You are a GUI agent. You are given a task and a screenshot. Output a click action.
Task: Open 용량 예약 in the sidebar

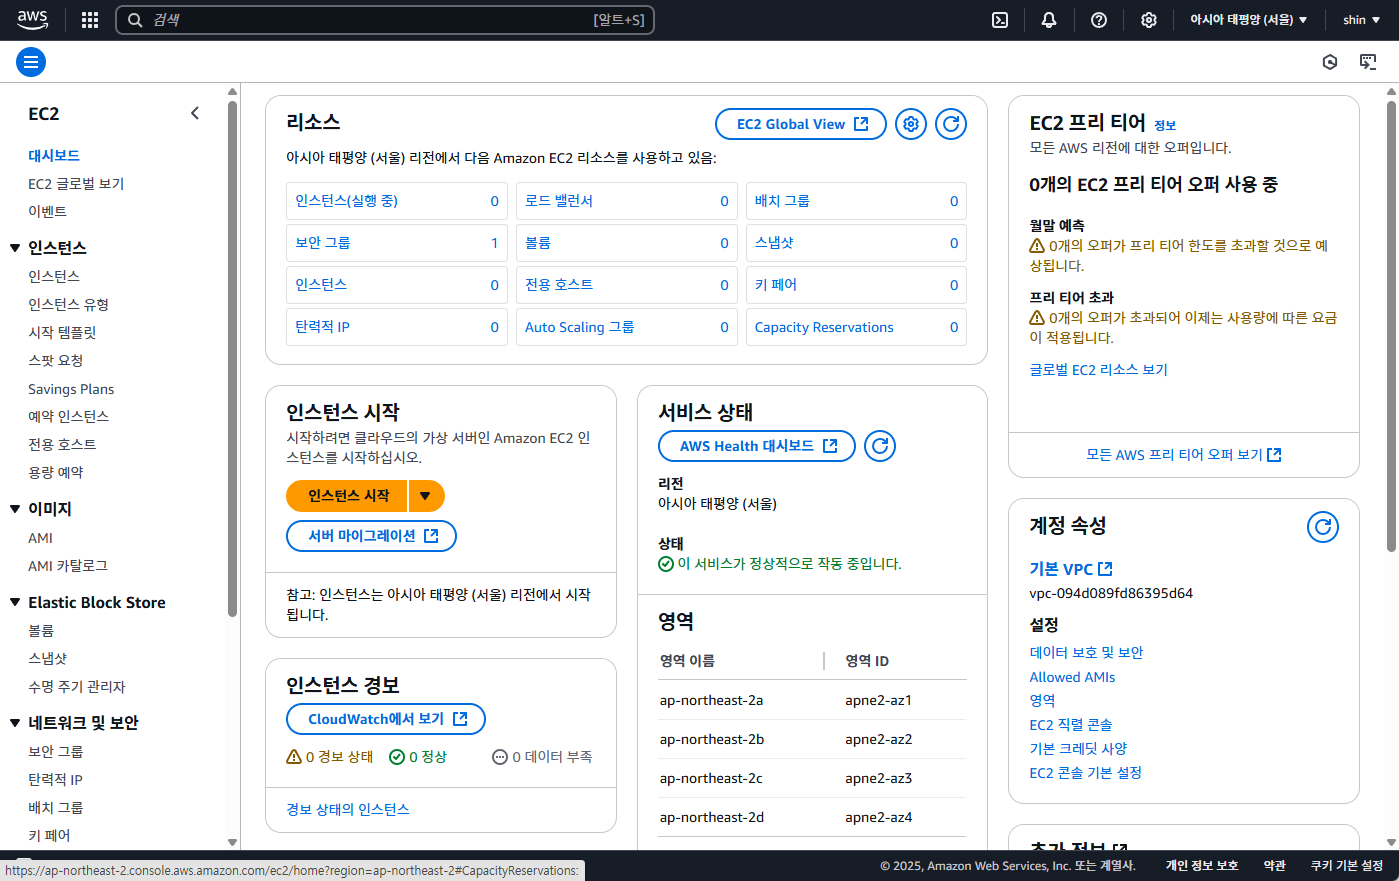[x=55, y=472]
